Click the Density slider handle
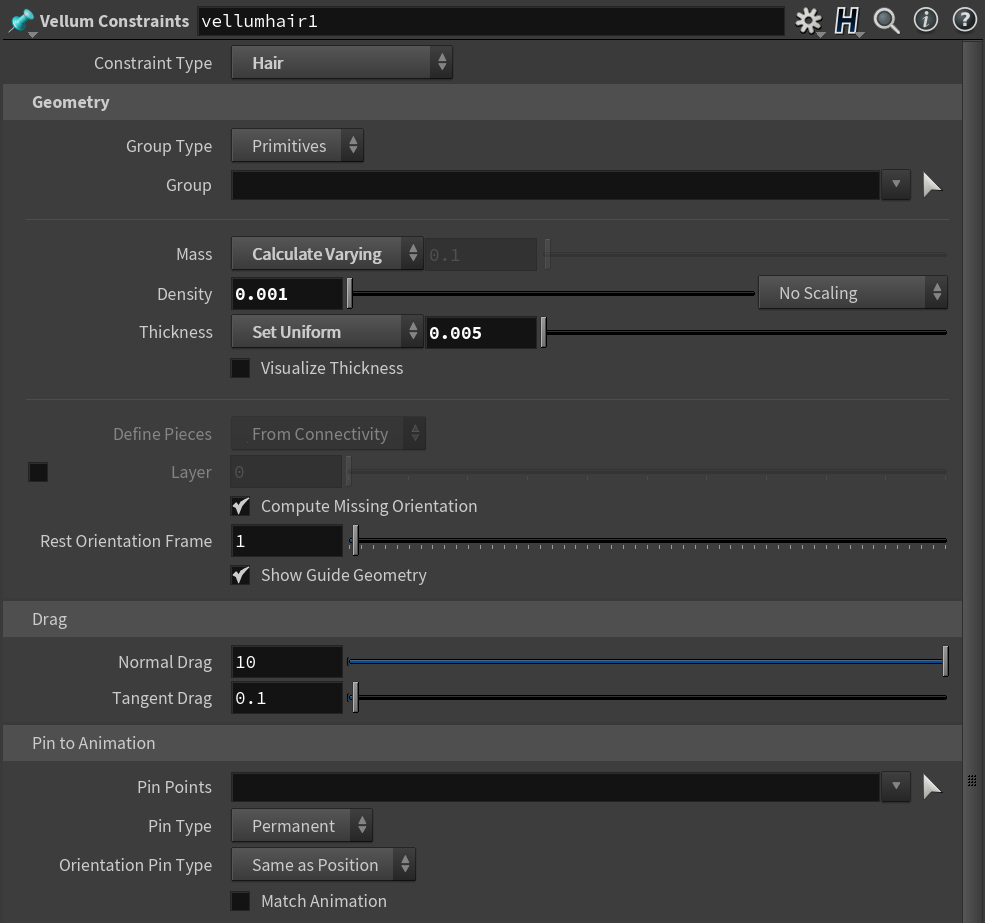 point(350,293)
